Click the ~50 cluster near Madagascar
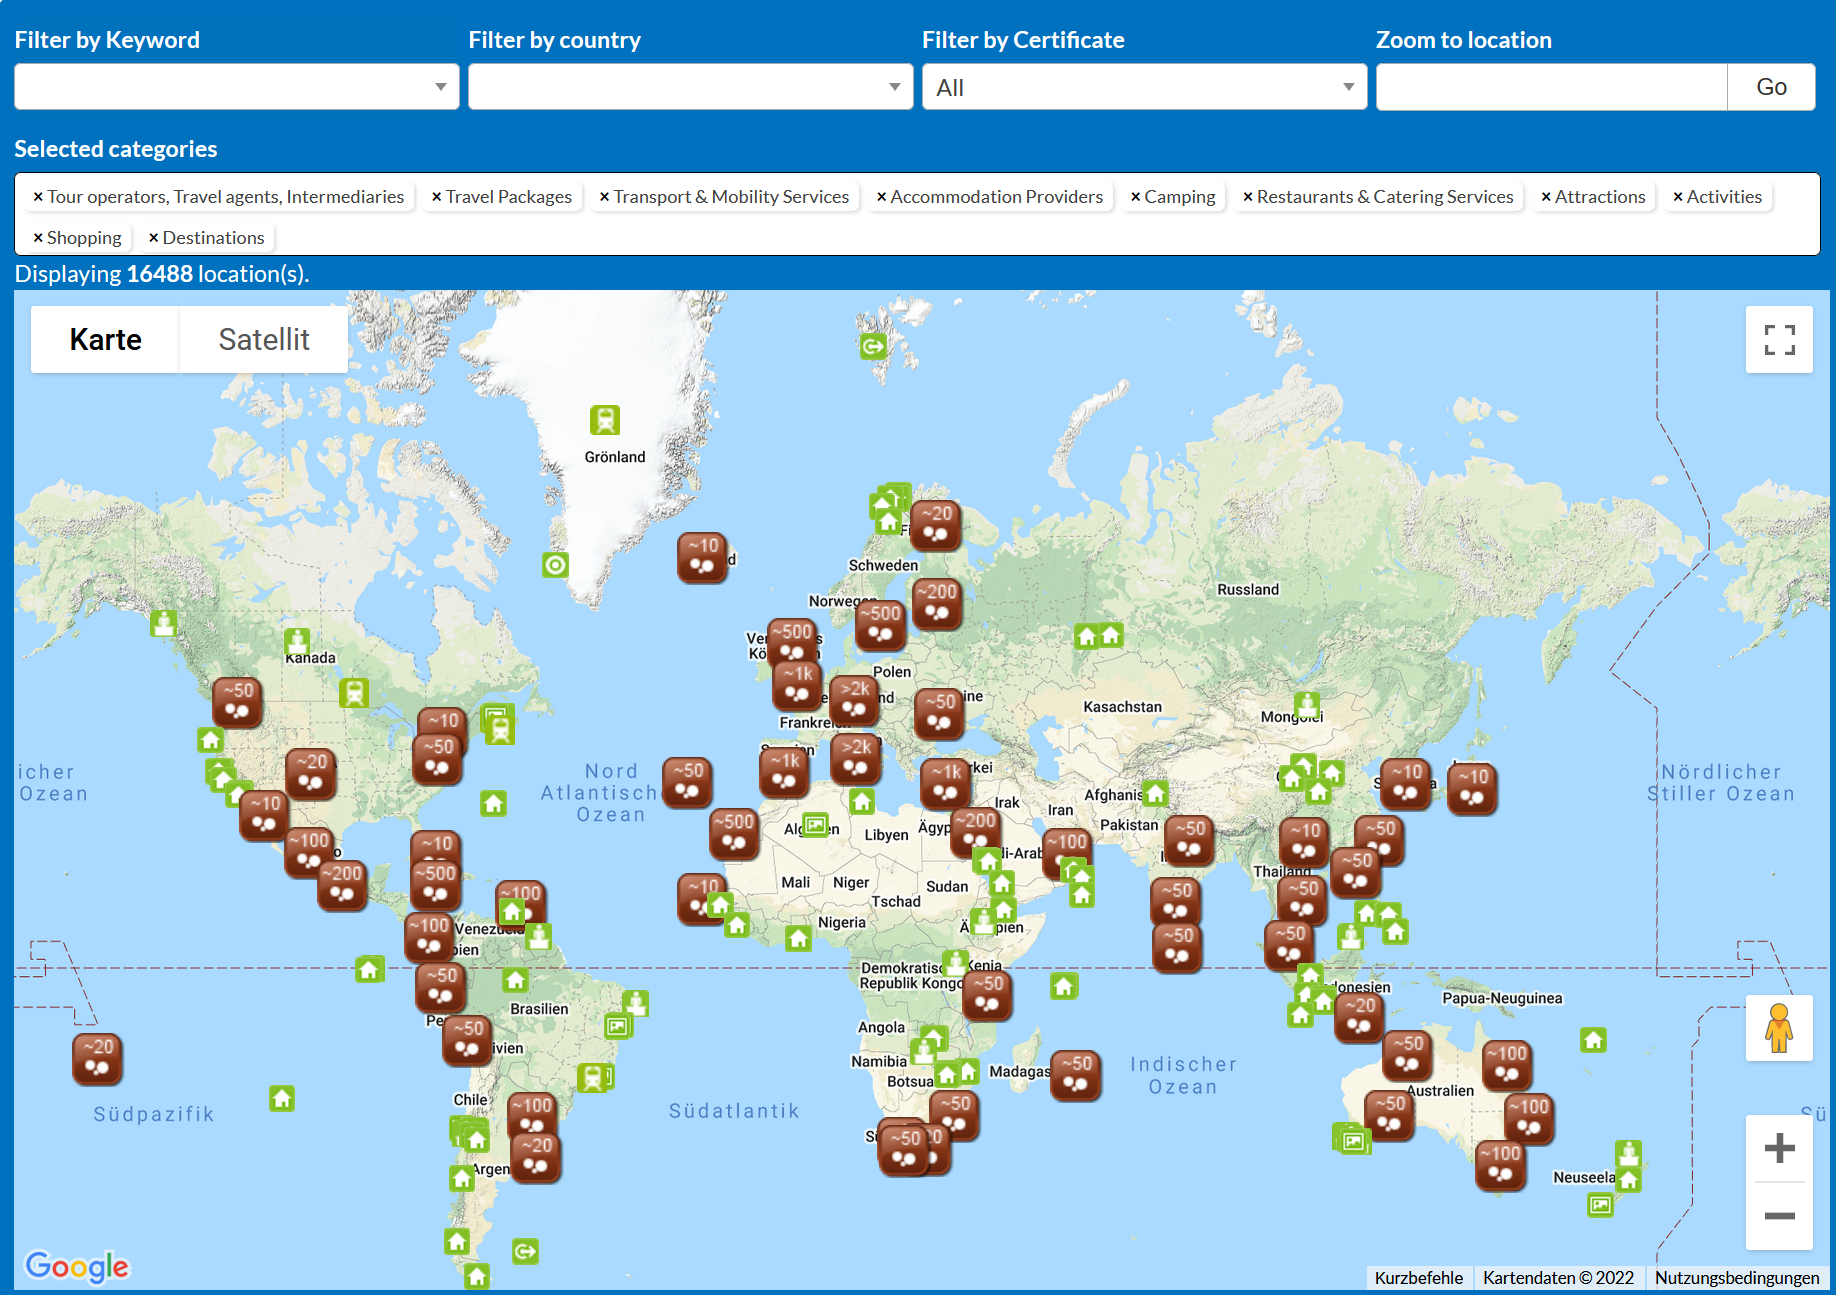1836x1295 pixels. tap(1076, 1075)
